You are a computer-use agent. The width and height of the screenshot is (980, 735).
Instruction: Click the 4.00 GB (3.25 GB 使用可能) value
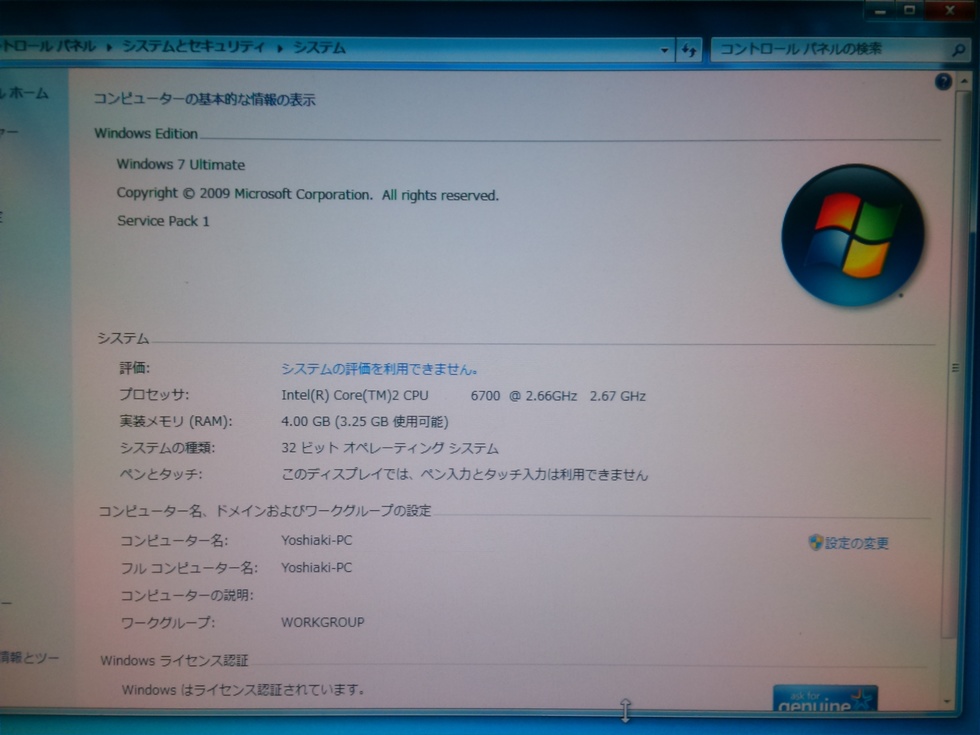click(x=364, y=422)
